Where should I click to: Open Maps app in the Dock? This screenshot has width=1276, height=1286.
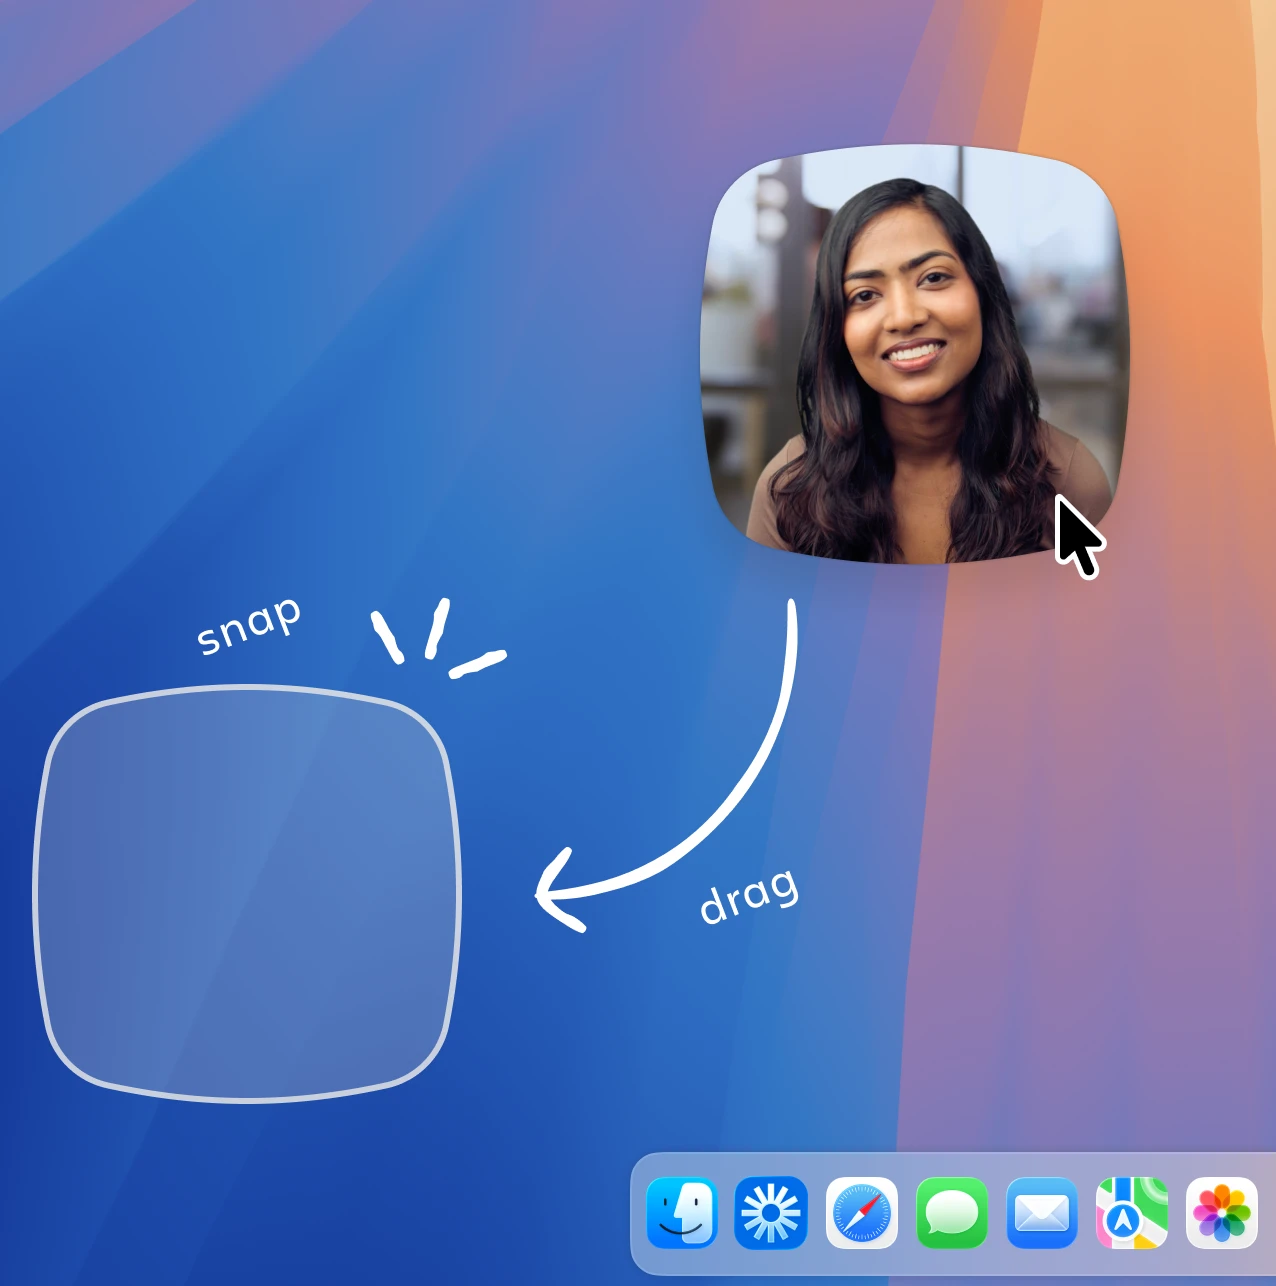1132,1213
